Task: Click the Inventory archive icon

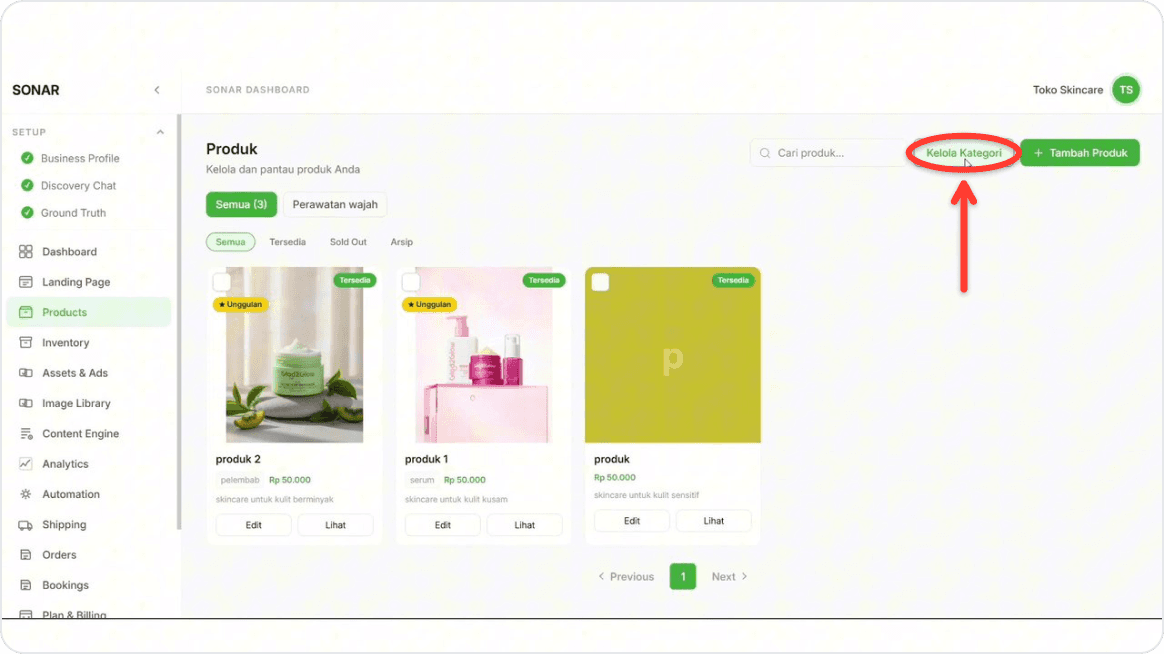Action: pyautogui.click(x=26, y=343)
